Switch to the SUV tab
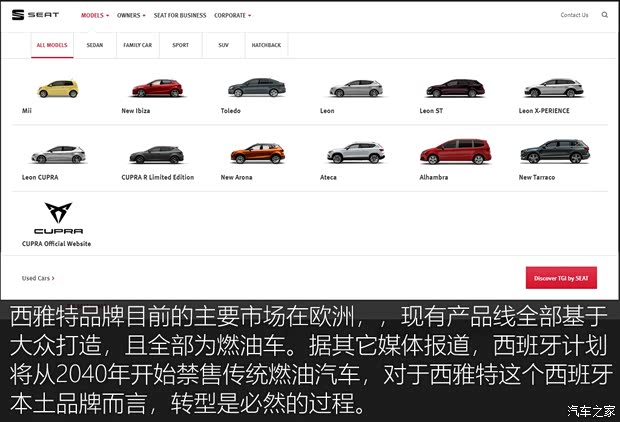The width and height of the screenshot is (620, 422). point(223,45)
